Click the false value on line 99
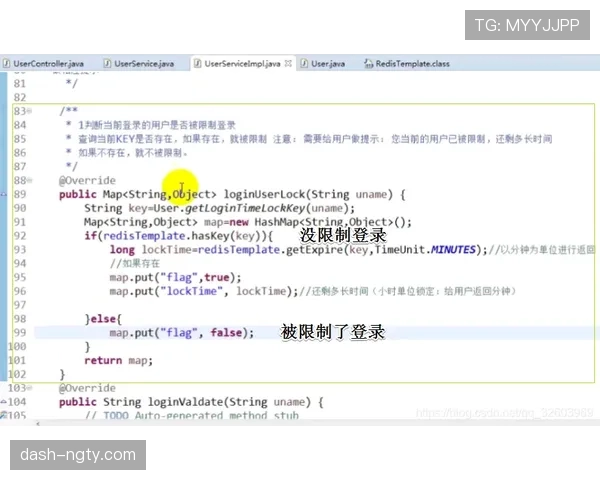This screenshot has width=600, height=480. click(226, 333)
